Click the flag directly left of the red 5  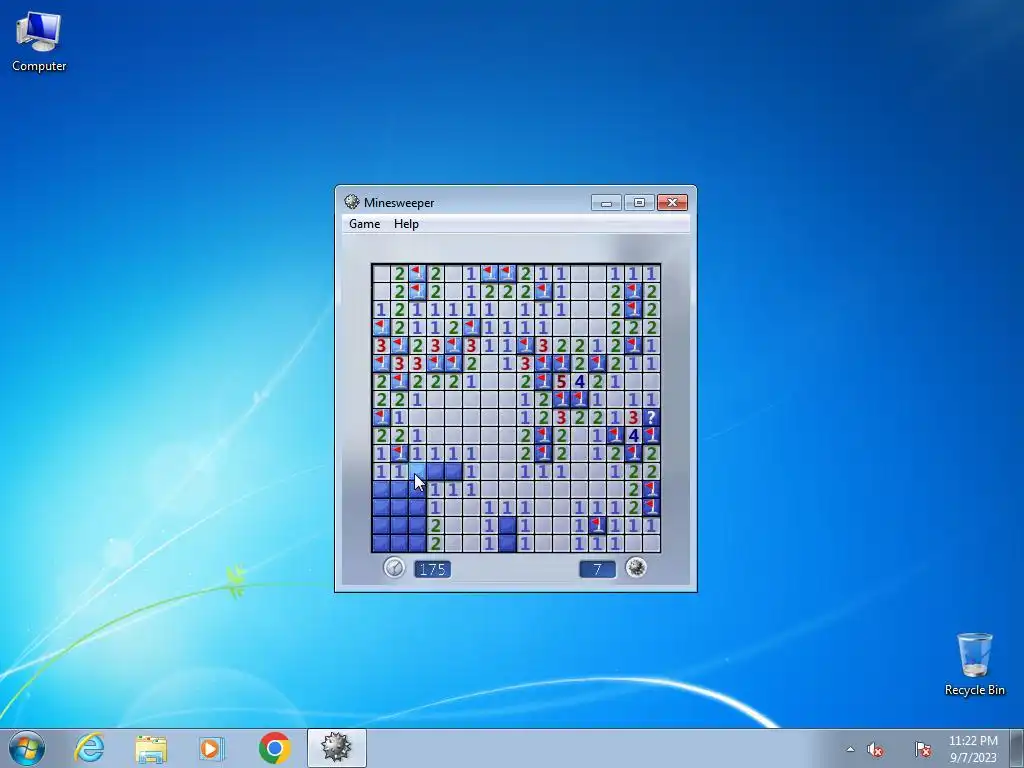coord(543,381)
